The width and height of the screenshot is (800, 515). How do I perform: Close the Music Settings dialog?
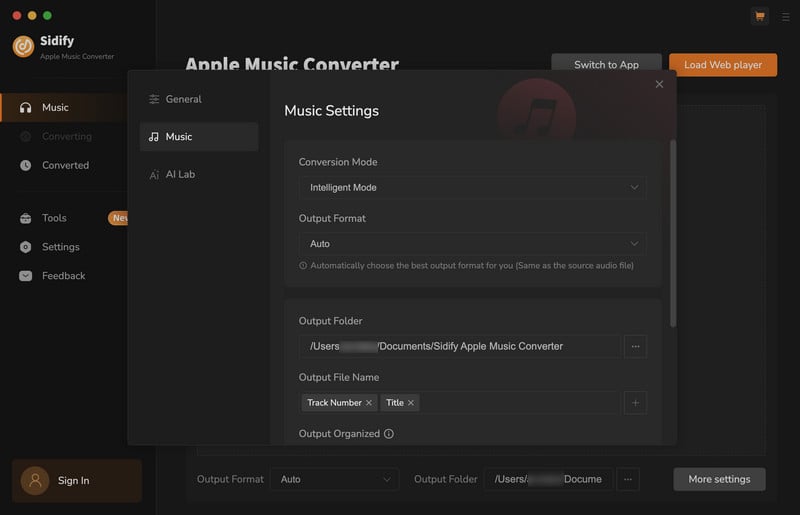(x=659, y=84)
